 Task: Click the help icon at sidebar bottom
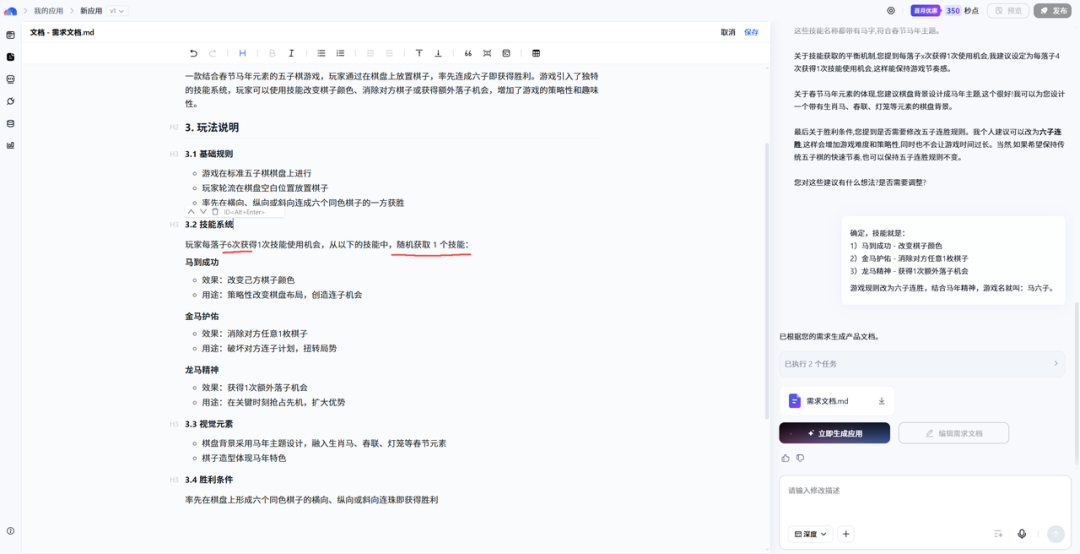(x=10, y=531)
